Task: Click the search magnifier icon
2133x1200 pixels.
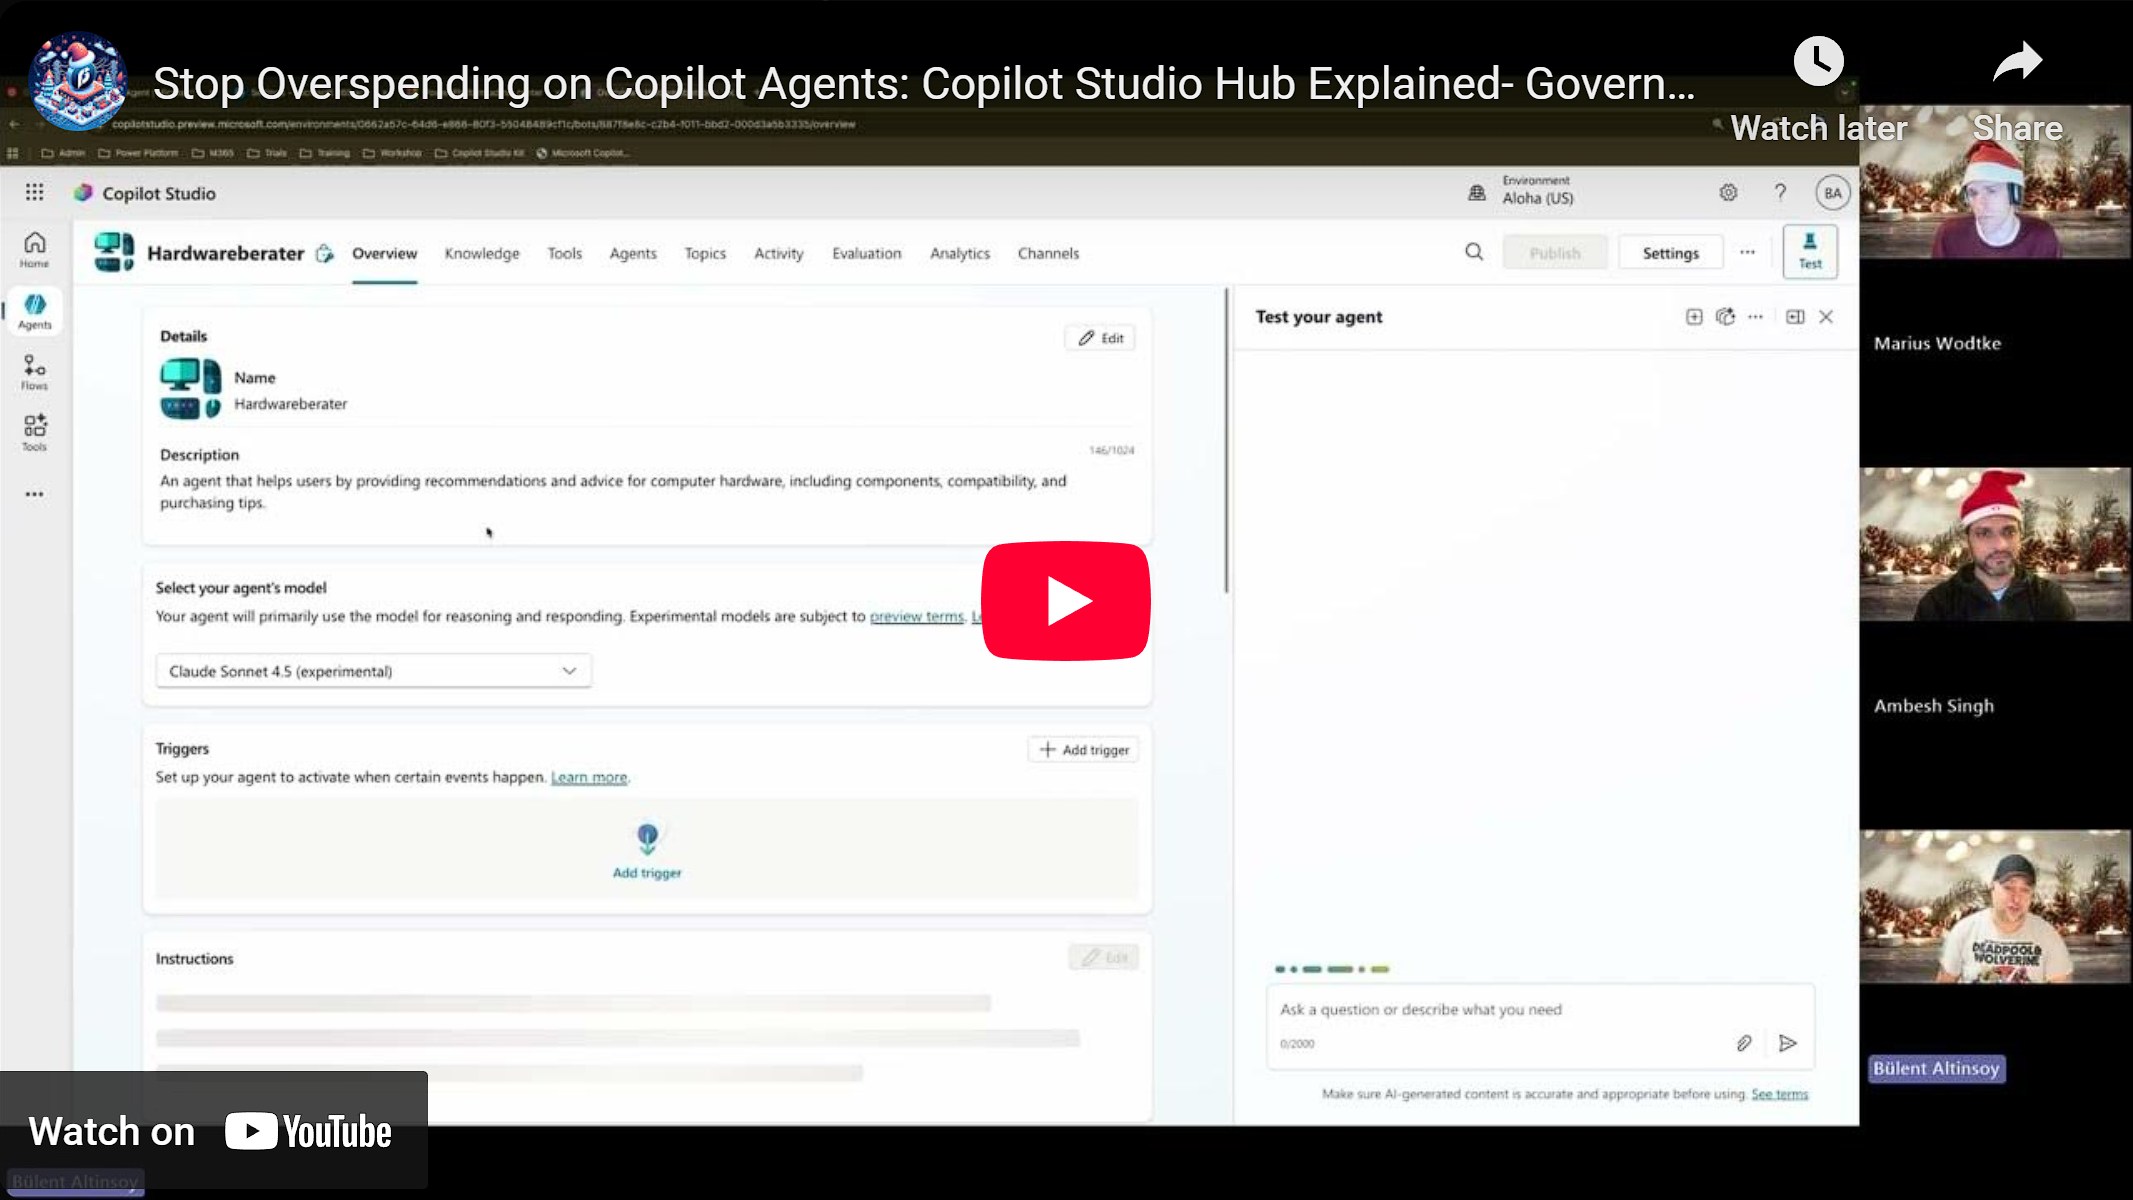Action: pos(1474,252)
